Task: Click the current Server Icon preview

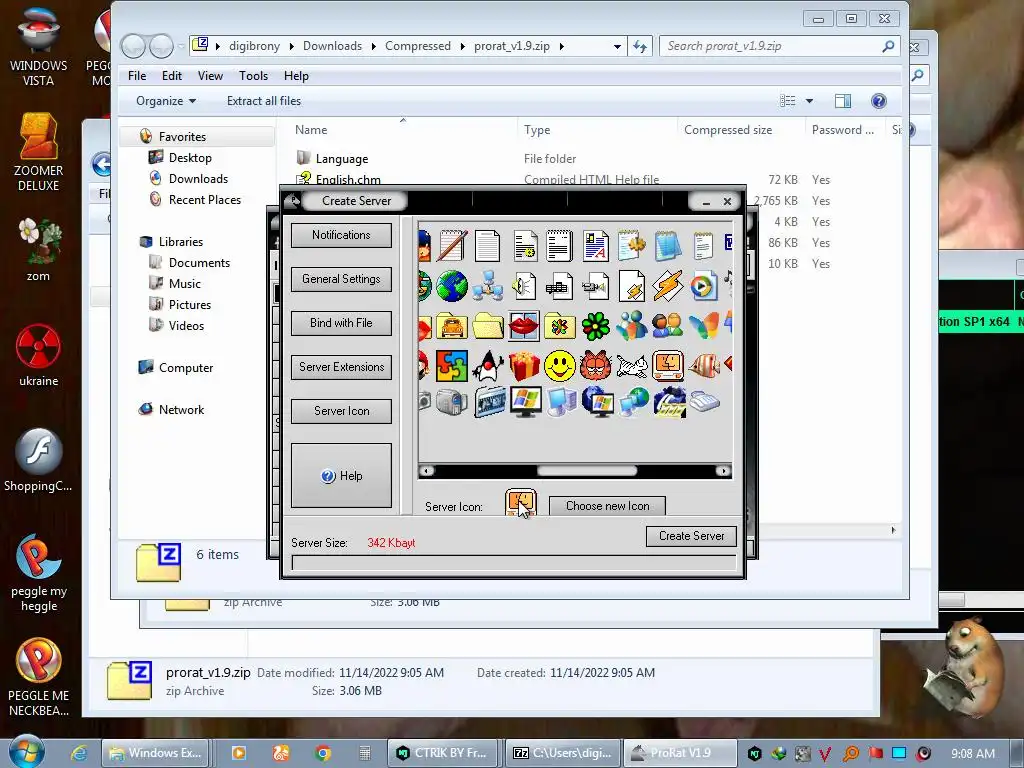Action: 520,502
